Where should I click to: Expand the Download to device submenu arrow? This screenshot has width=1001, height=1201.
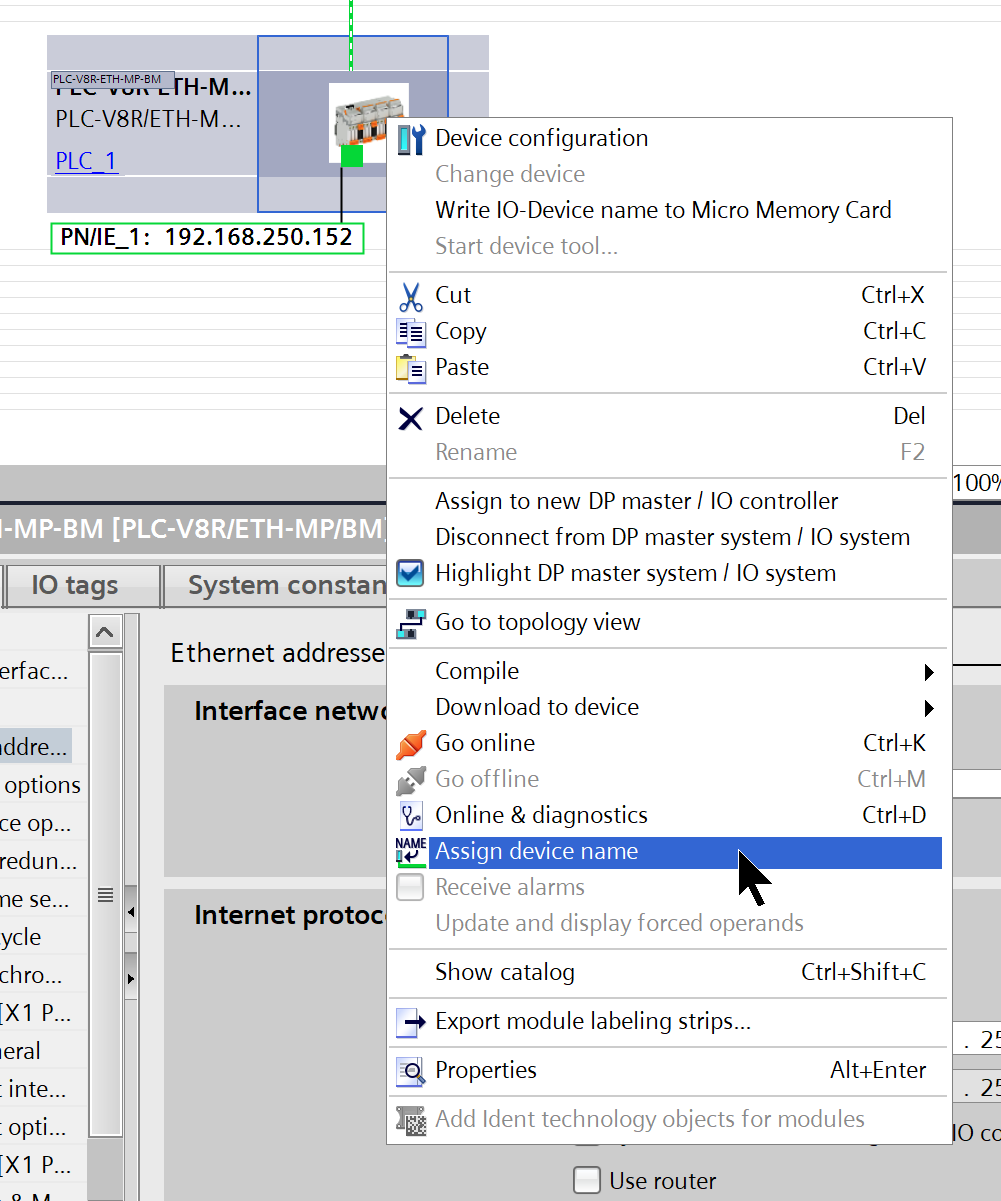pos(929,708)
